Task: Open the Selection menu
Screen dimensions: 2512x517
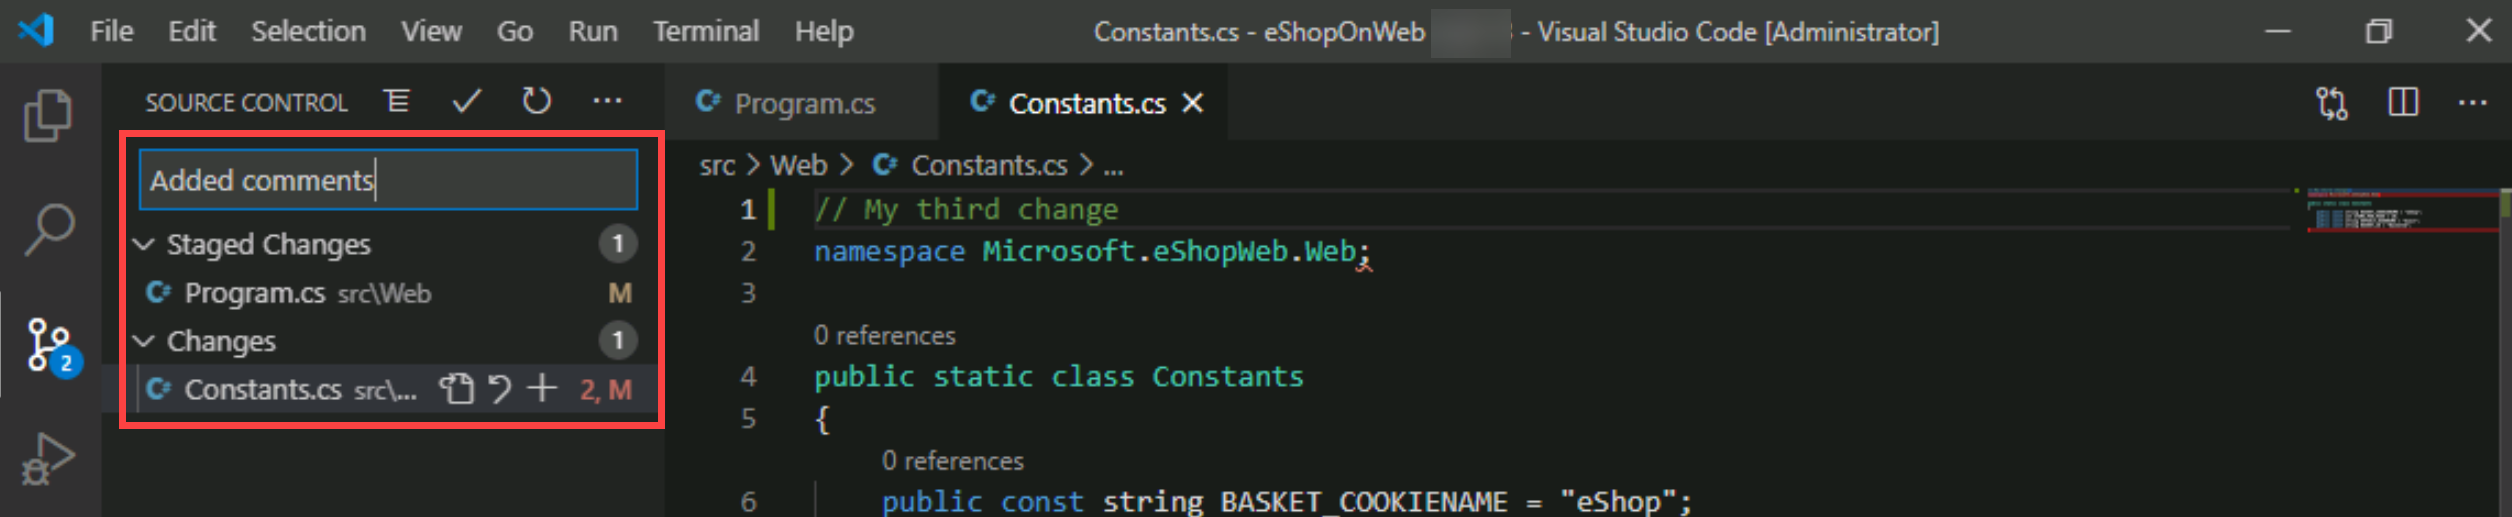Action: pyautogui.click(x=308, y=31)
